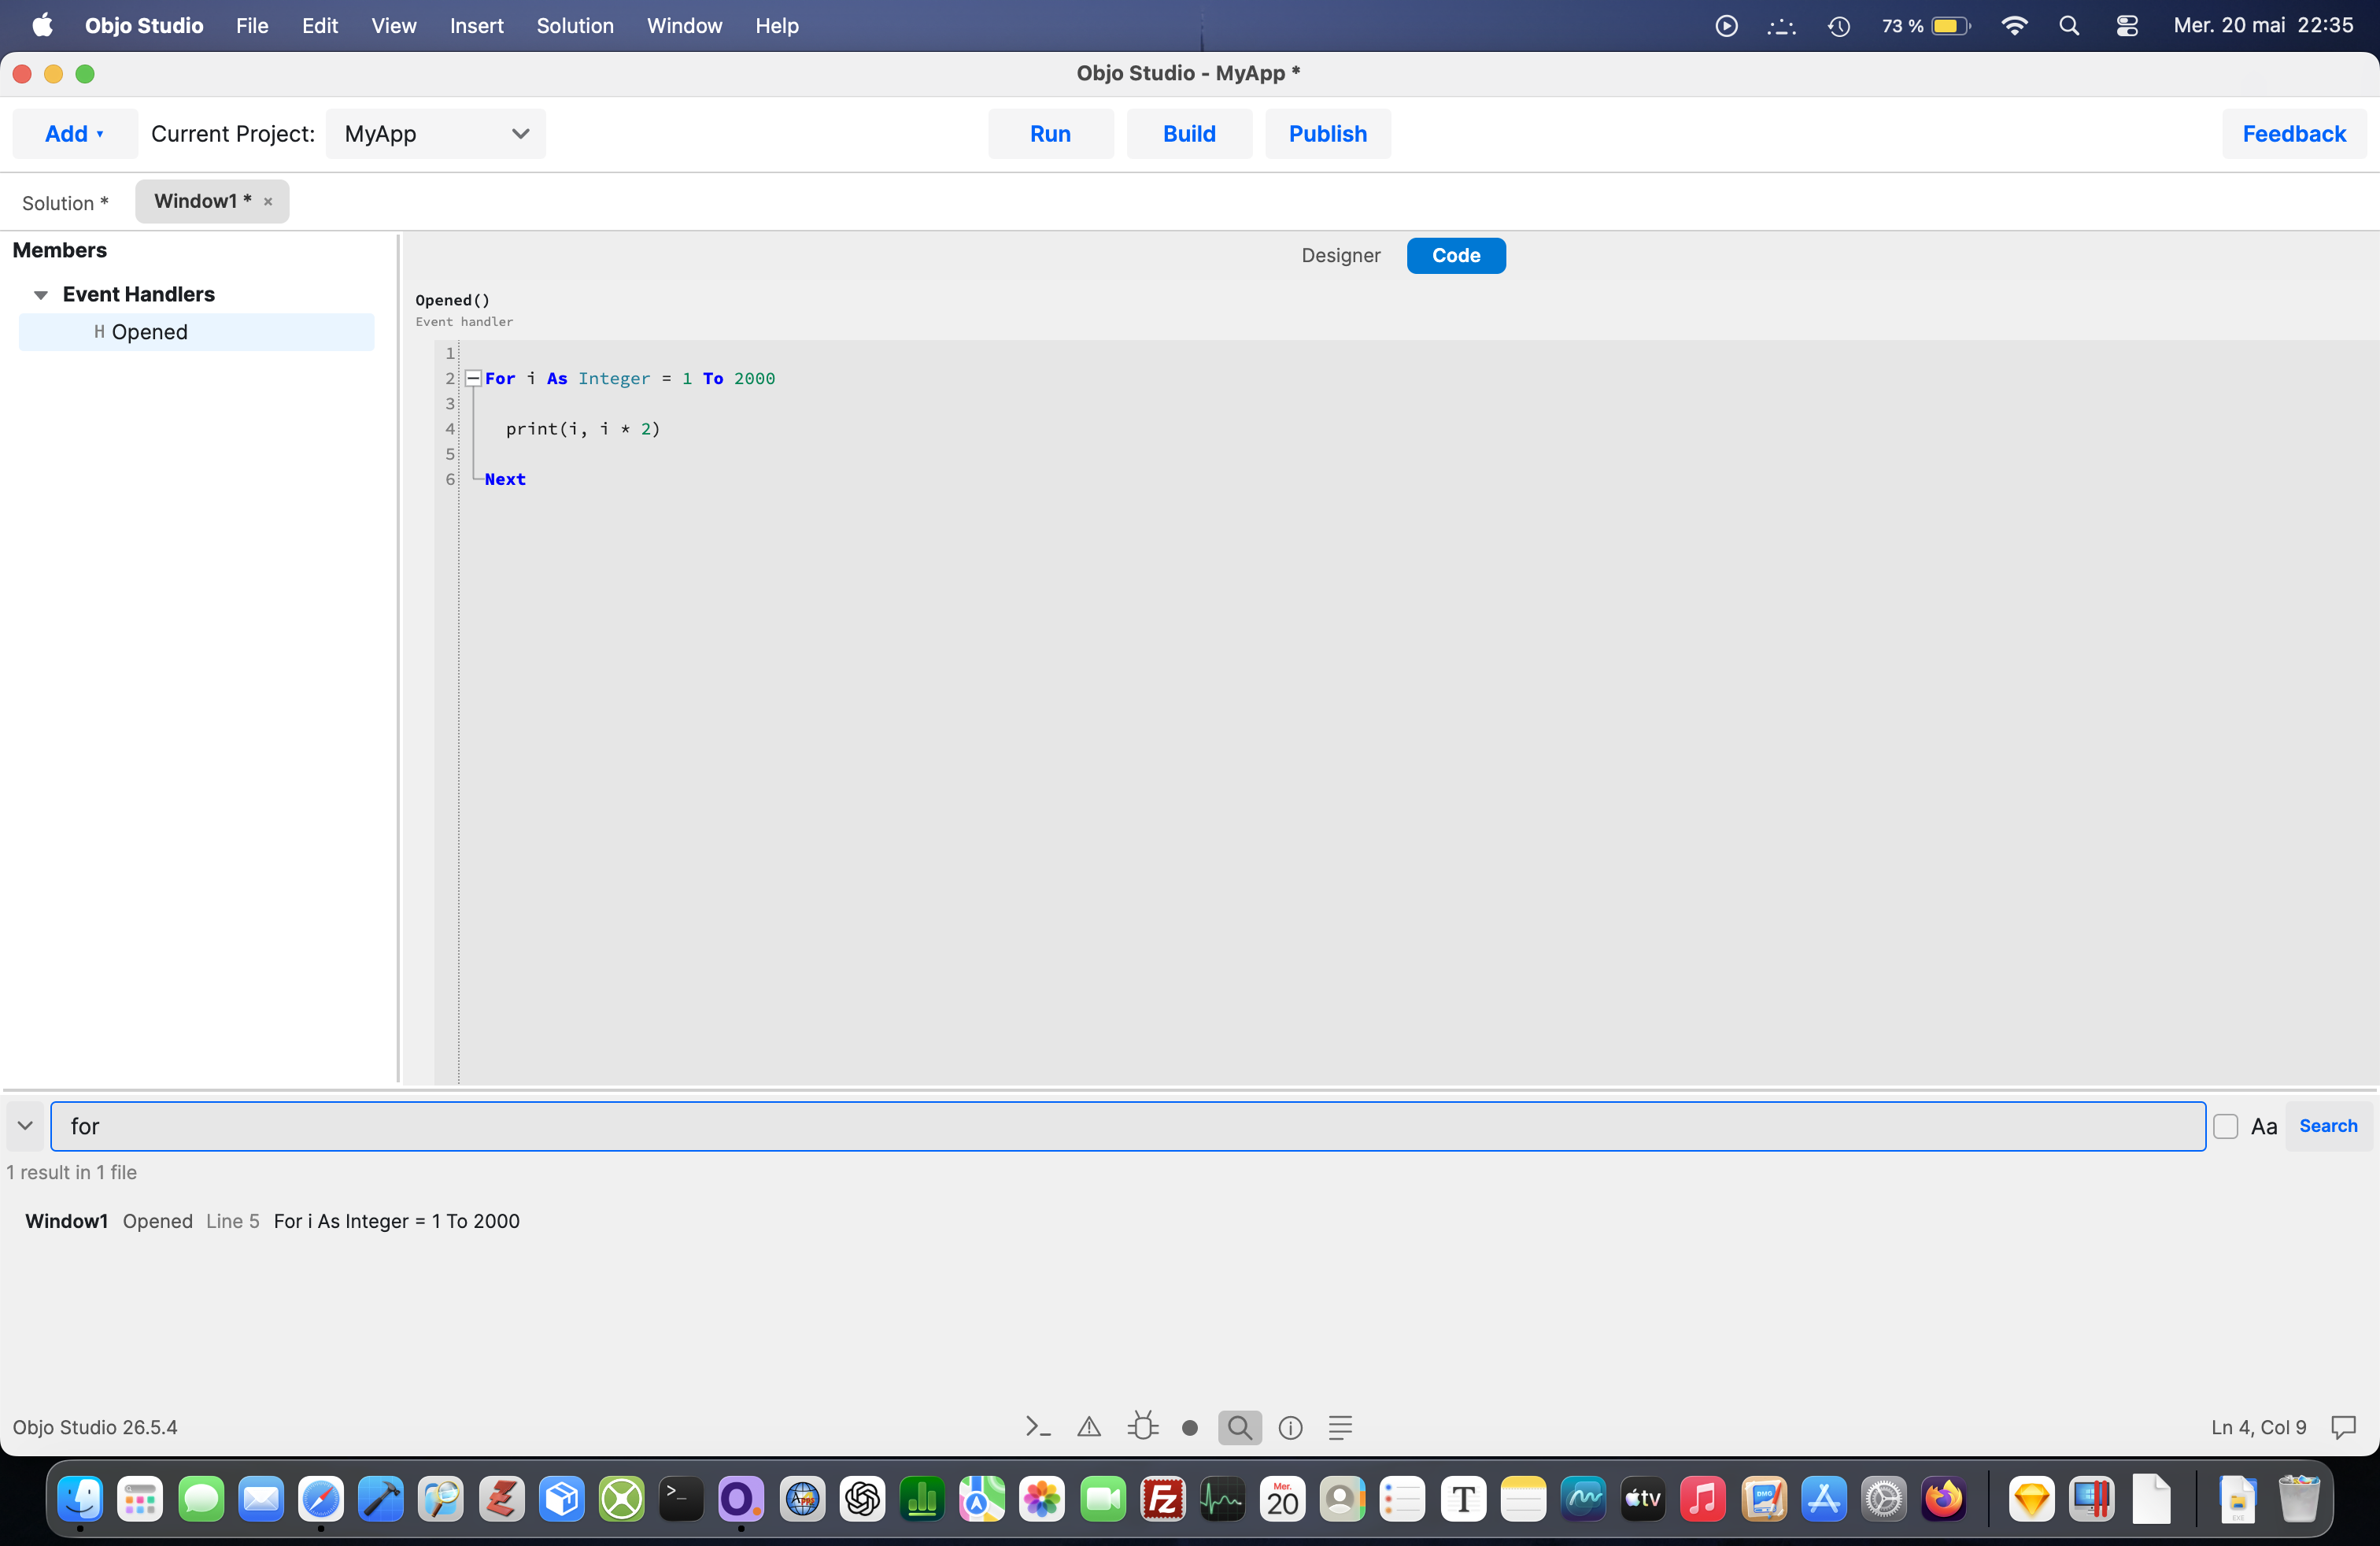Open Launchpad from the Dock
This screenshot has height=1546, width=2380.
(140, 1498)
